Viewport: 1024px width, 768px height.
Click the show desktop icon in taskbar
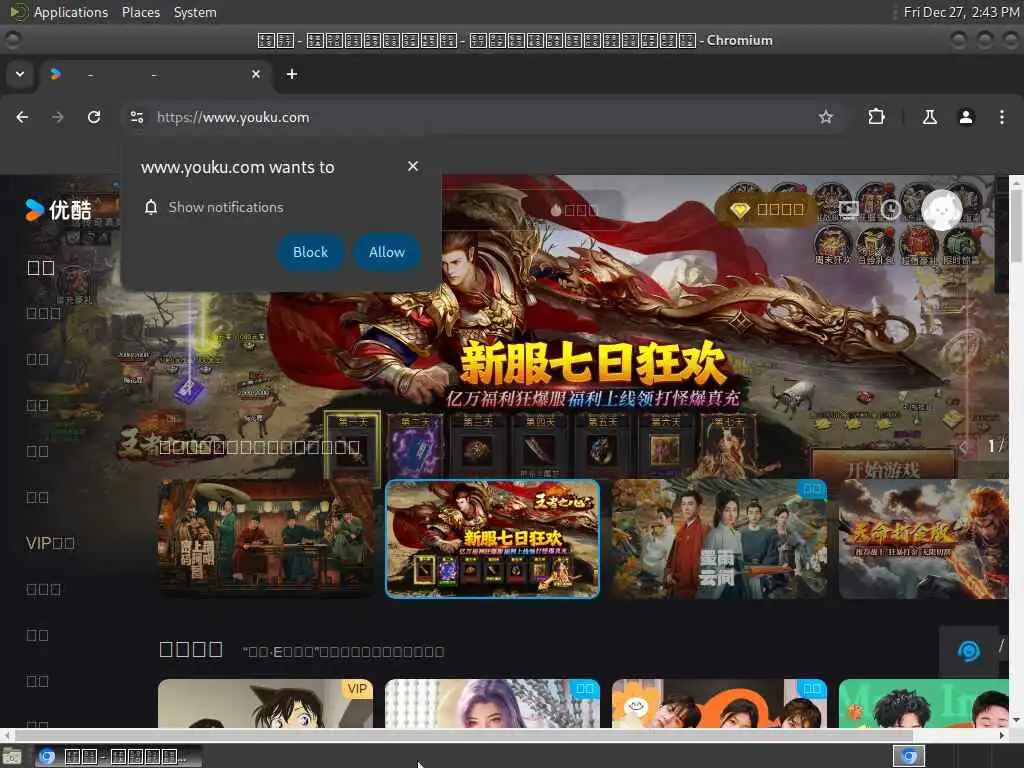[x=12, y=756]
